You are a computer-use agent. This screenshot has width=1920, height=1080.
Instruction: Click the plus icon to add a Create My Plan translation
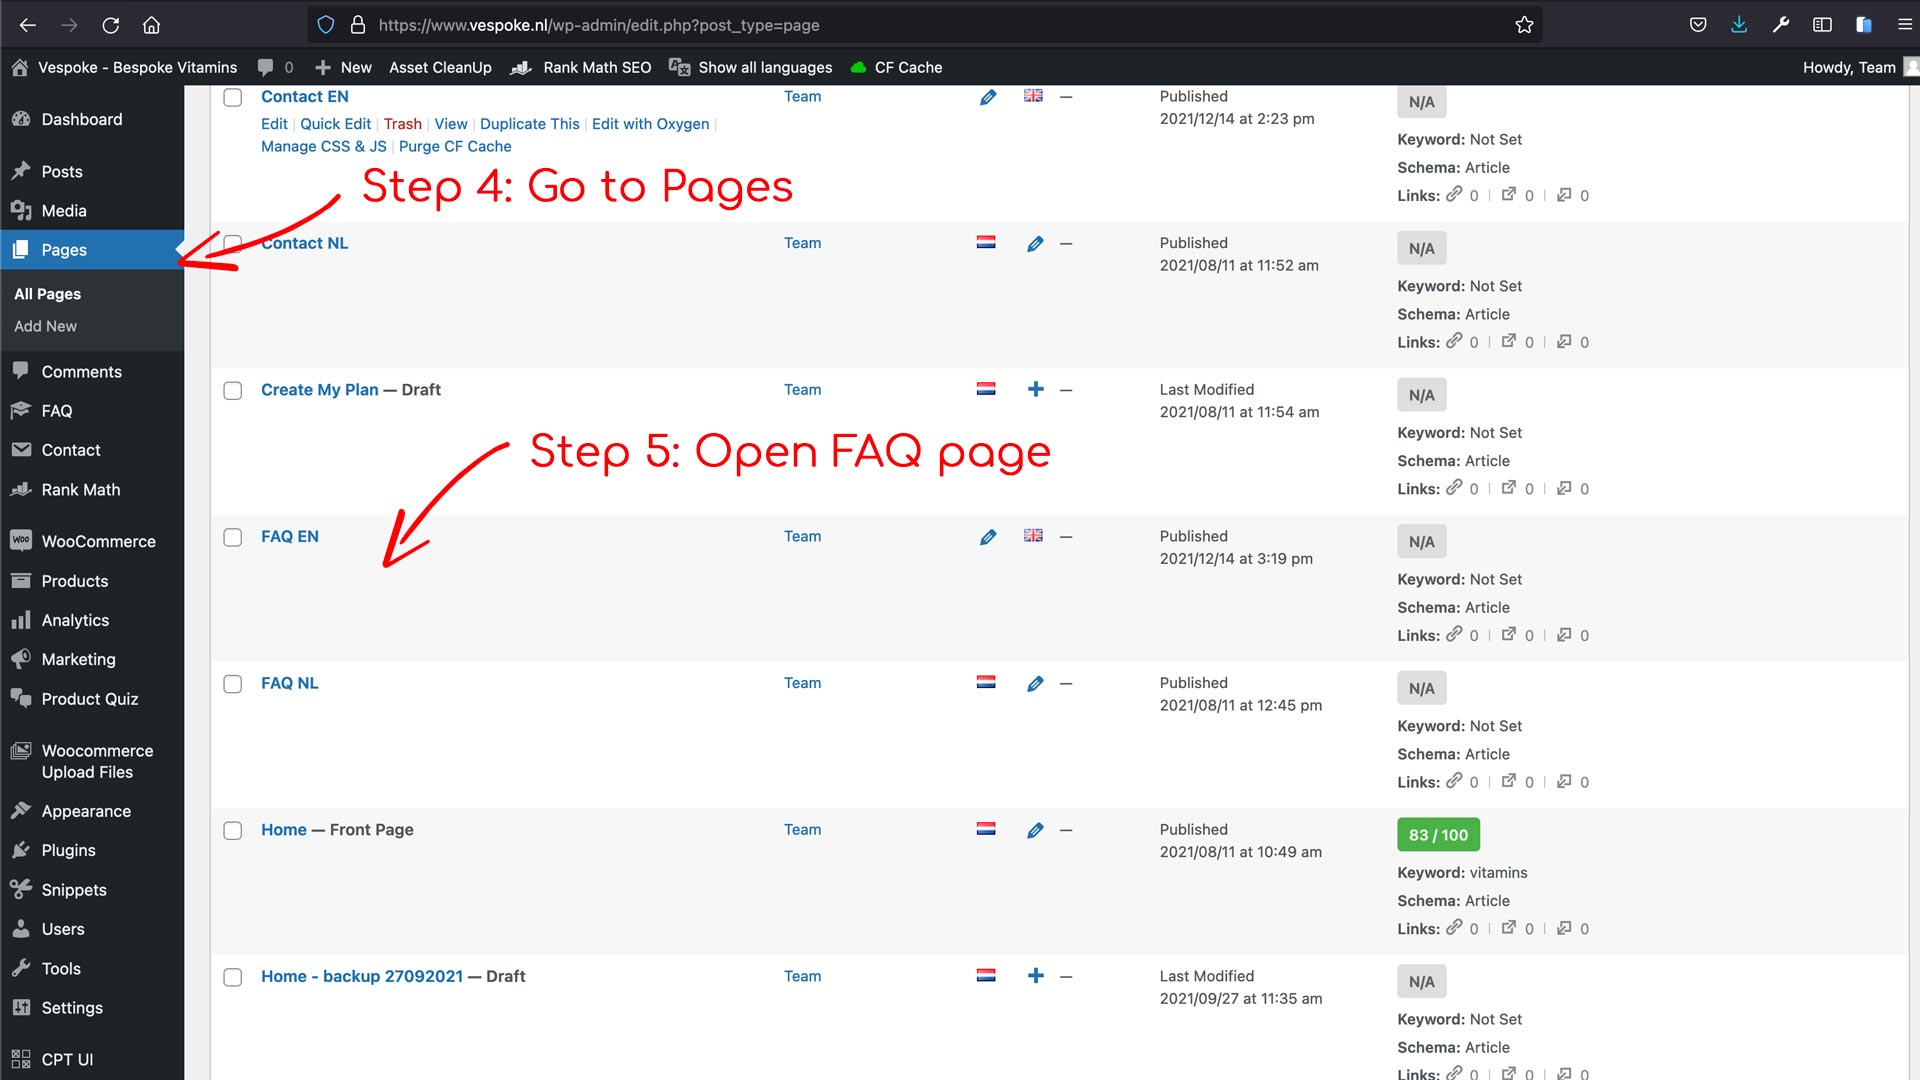(x=1035, y=390)
